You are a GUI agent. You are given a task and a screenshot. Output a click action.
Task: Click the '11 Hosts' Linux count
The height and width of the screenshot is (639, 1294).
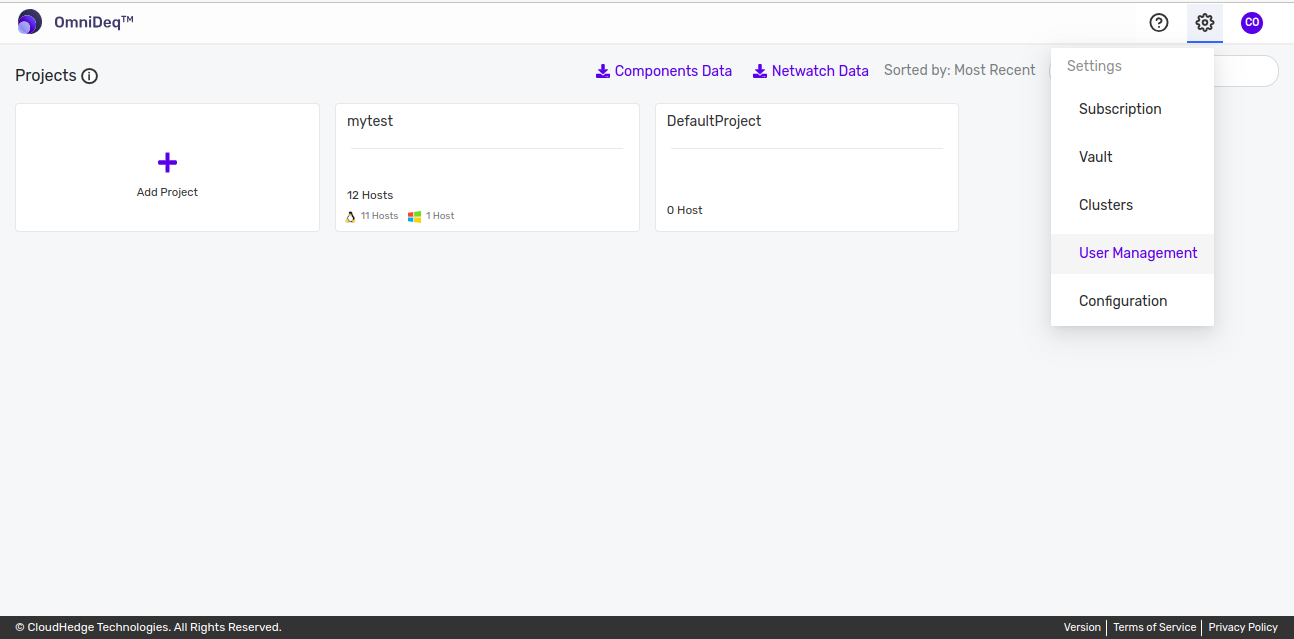[379, 216]
